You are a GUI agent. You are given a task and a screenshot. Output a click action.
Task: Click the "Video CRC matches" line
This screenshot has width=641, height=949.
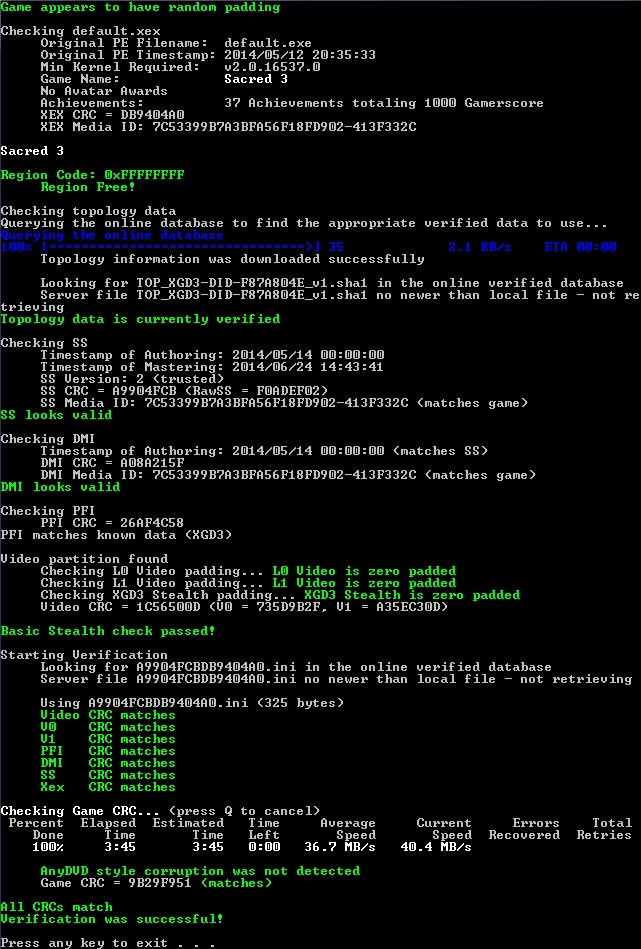pos(108,715)
